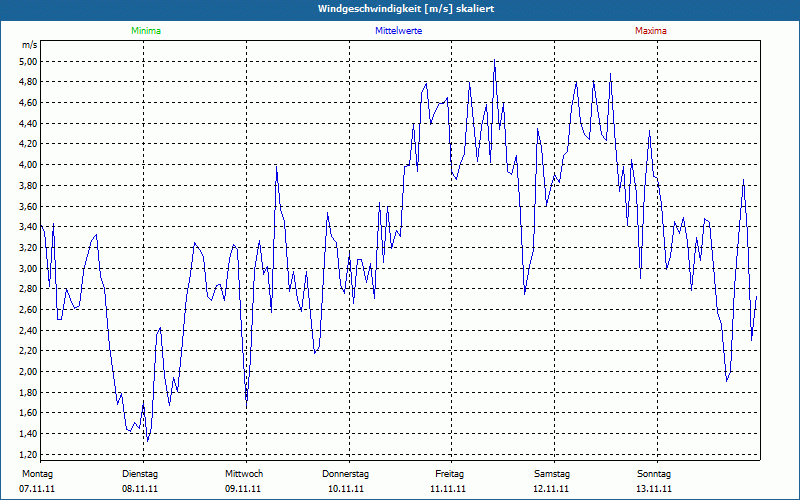Screen dimensions: 800x500
Task: Click the 12.11.11 date label
Action: coord(551,489)
